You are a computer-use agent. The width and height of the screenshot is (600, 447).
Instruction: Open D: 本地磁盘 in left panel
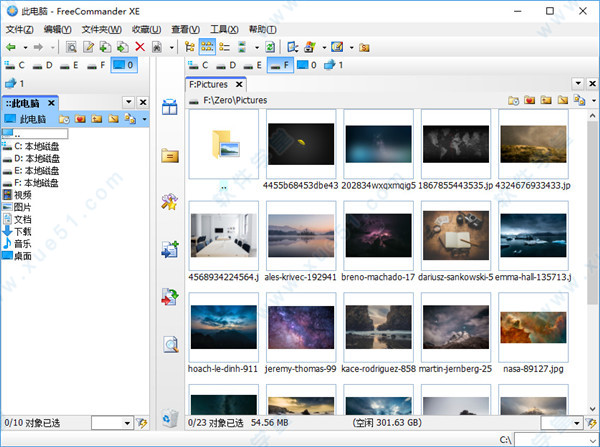point(36,158)
